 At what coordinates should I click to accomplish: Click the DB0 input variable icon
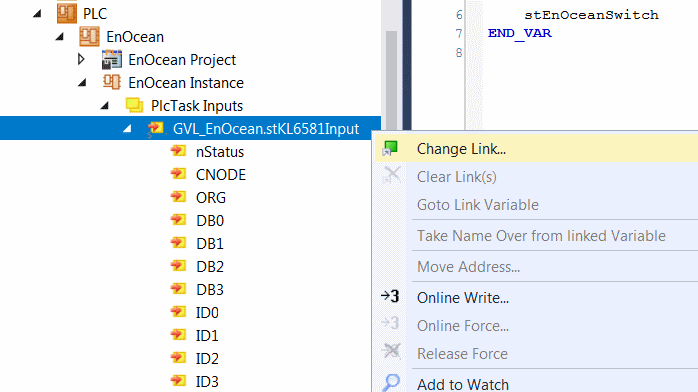click(179, 220)
